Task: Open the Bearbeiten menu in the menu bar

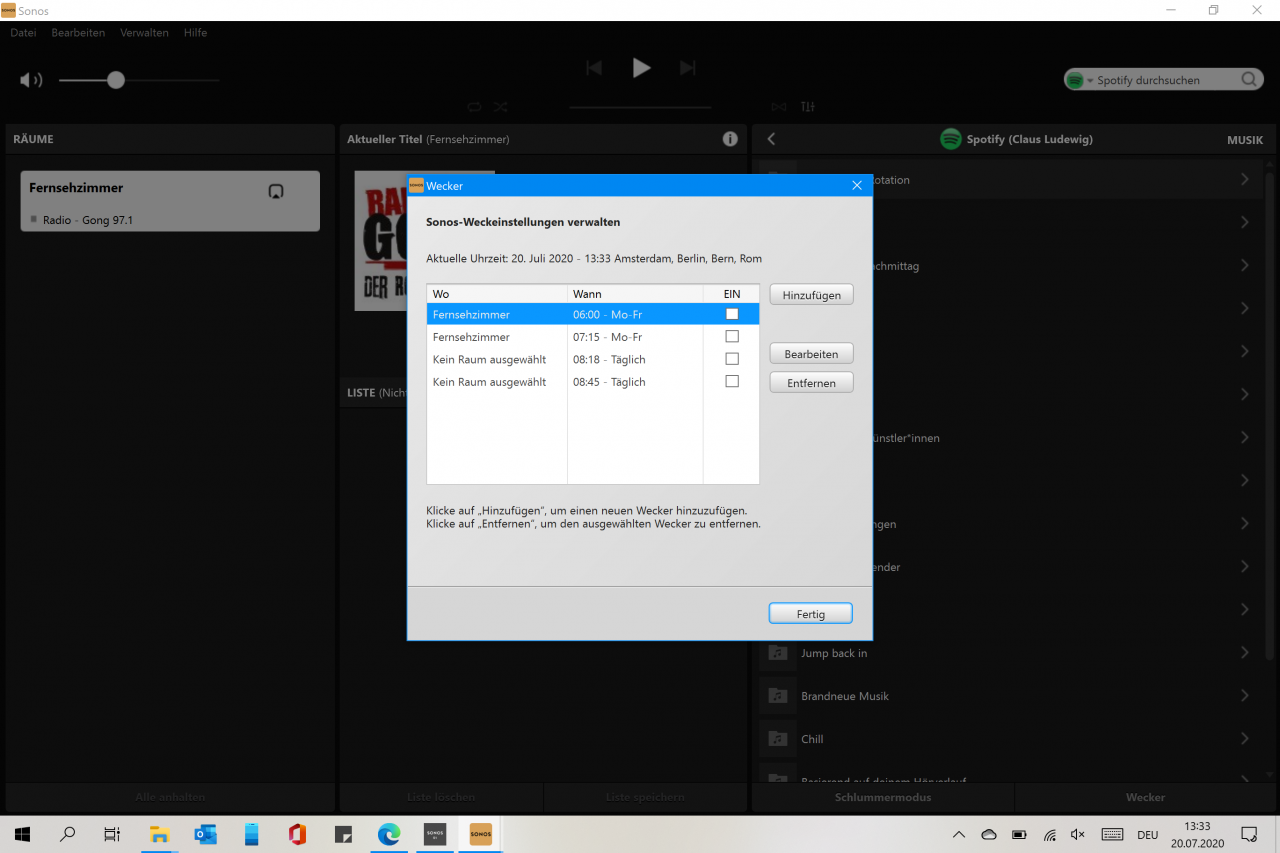Action: pos(78,33)
